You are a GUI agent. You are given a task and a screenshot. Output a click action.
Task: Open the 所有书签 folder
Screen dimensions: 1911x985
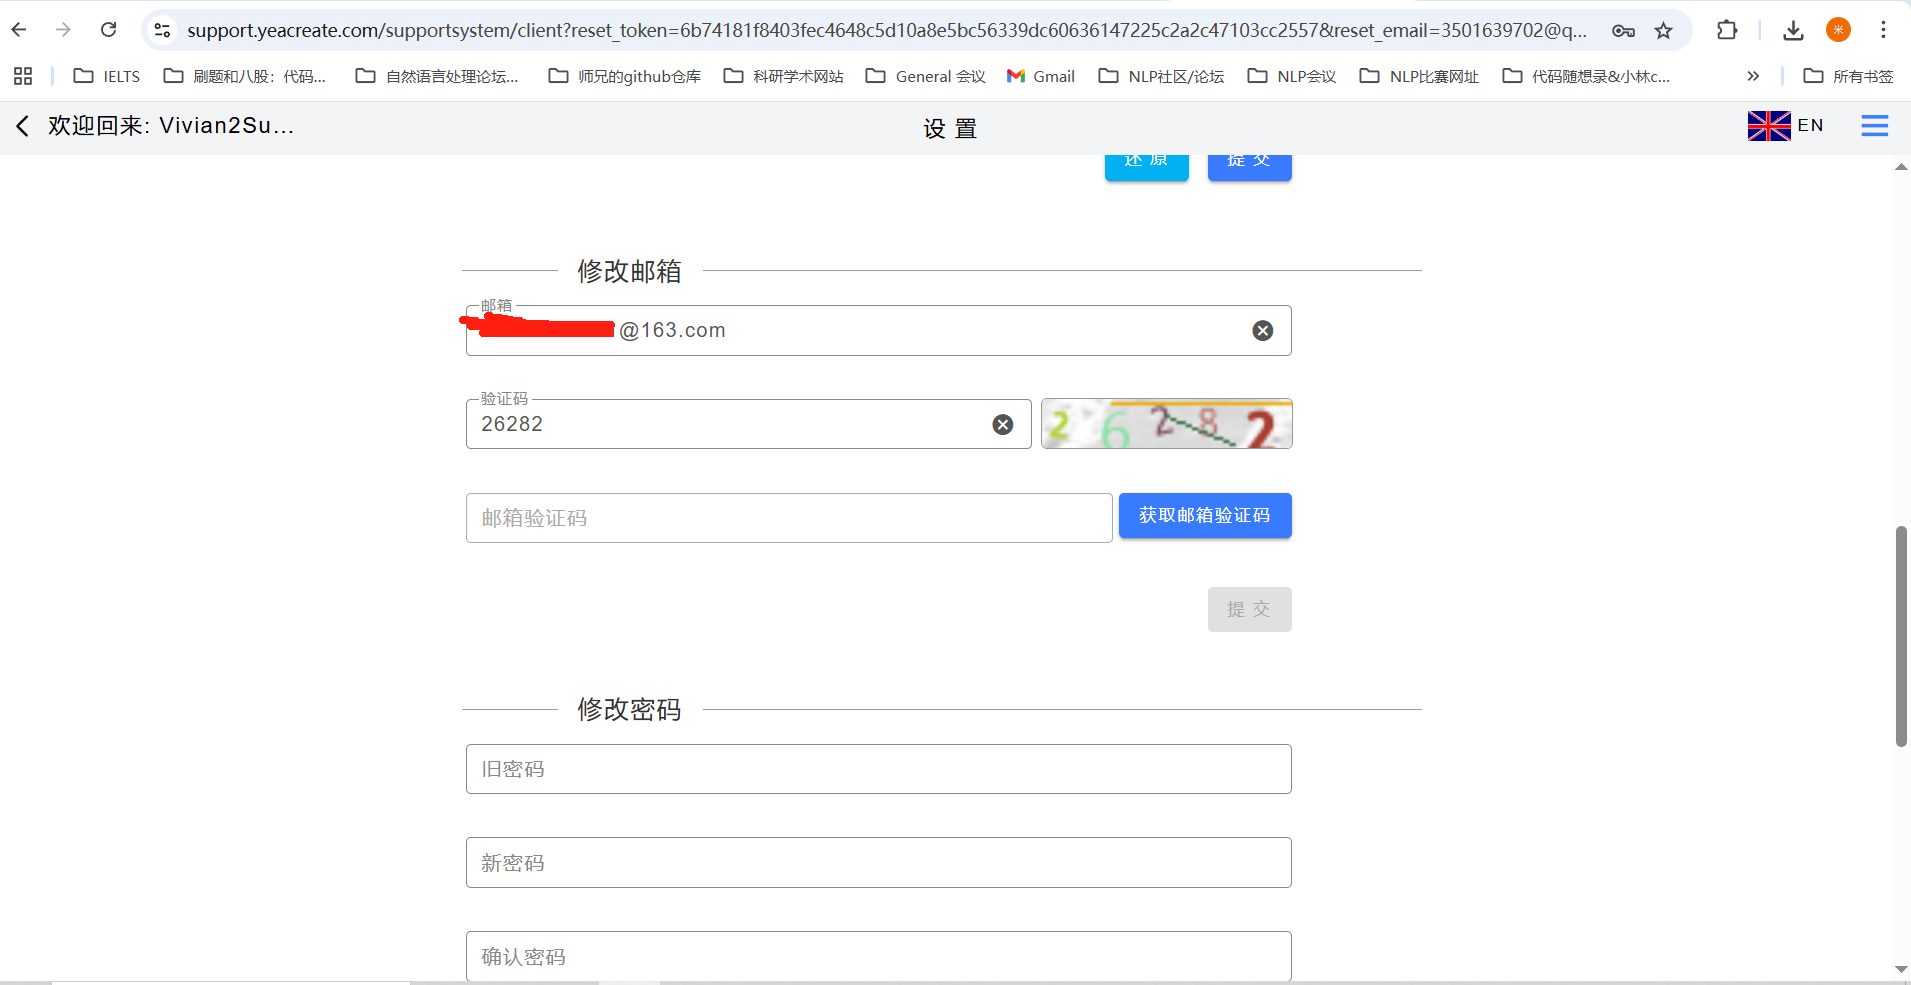[x=1848, y=76]
